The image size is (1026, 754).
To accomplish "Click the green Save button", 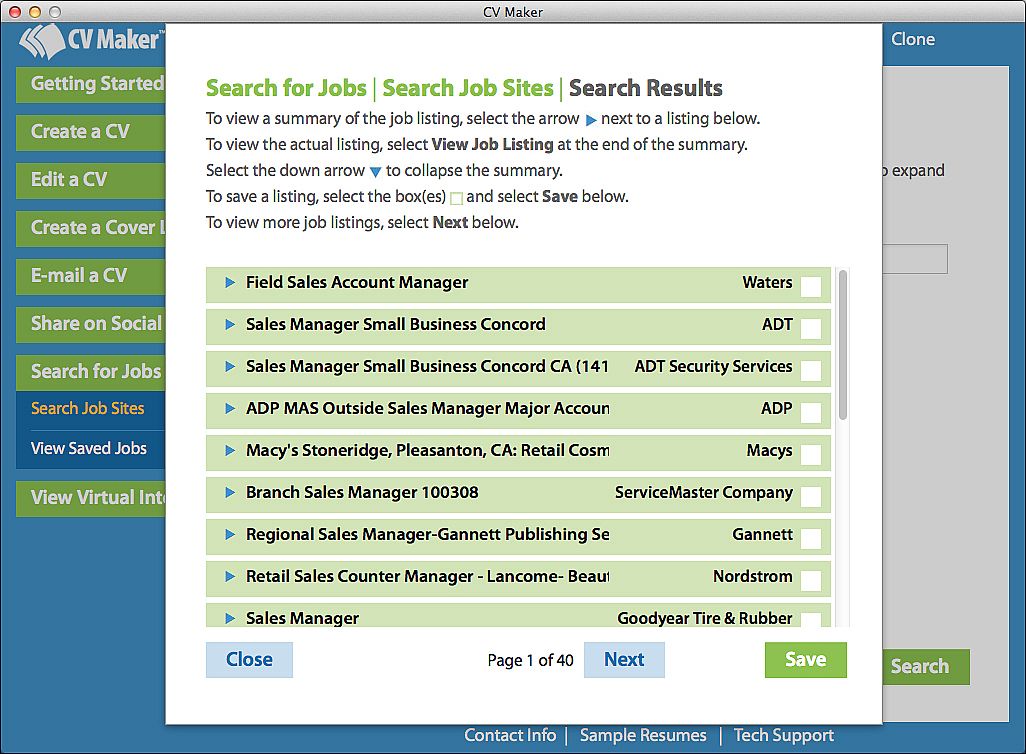I will [x=805, y=660].
